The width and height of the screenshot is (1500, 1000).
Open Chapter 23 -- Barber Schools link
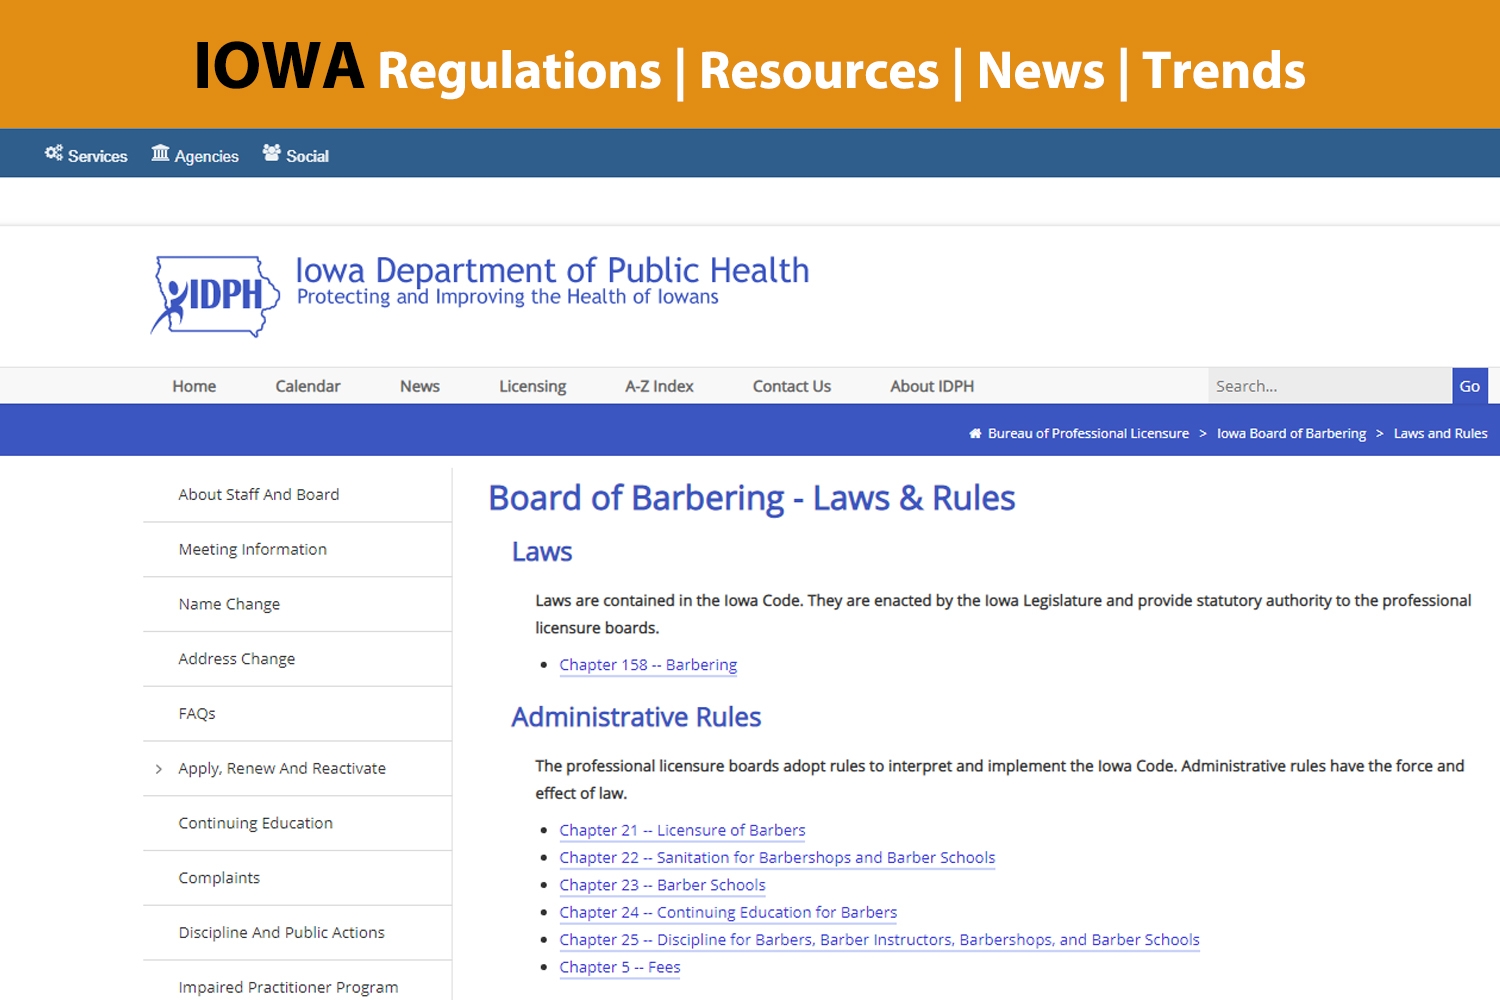[662, 885]
